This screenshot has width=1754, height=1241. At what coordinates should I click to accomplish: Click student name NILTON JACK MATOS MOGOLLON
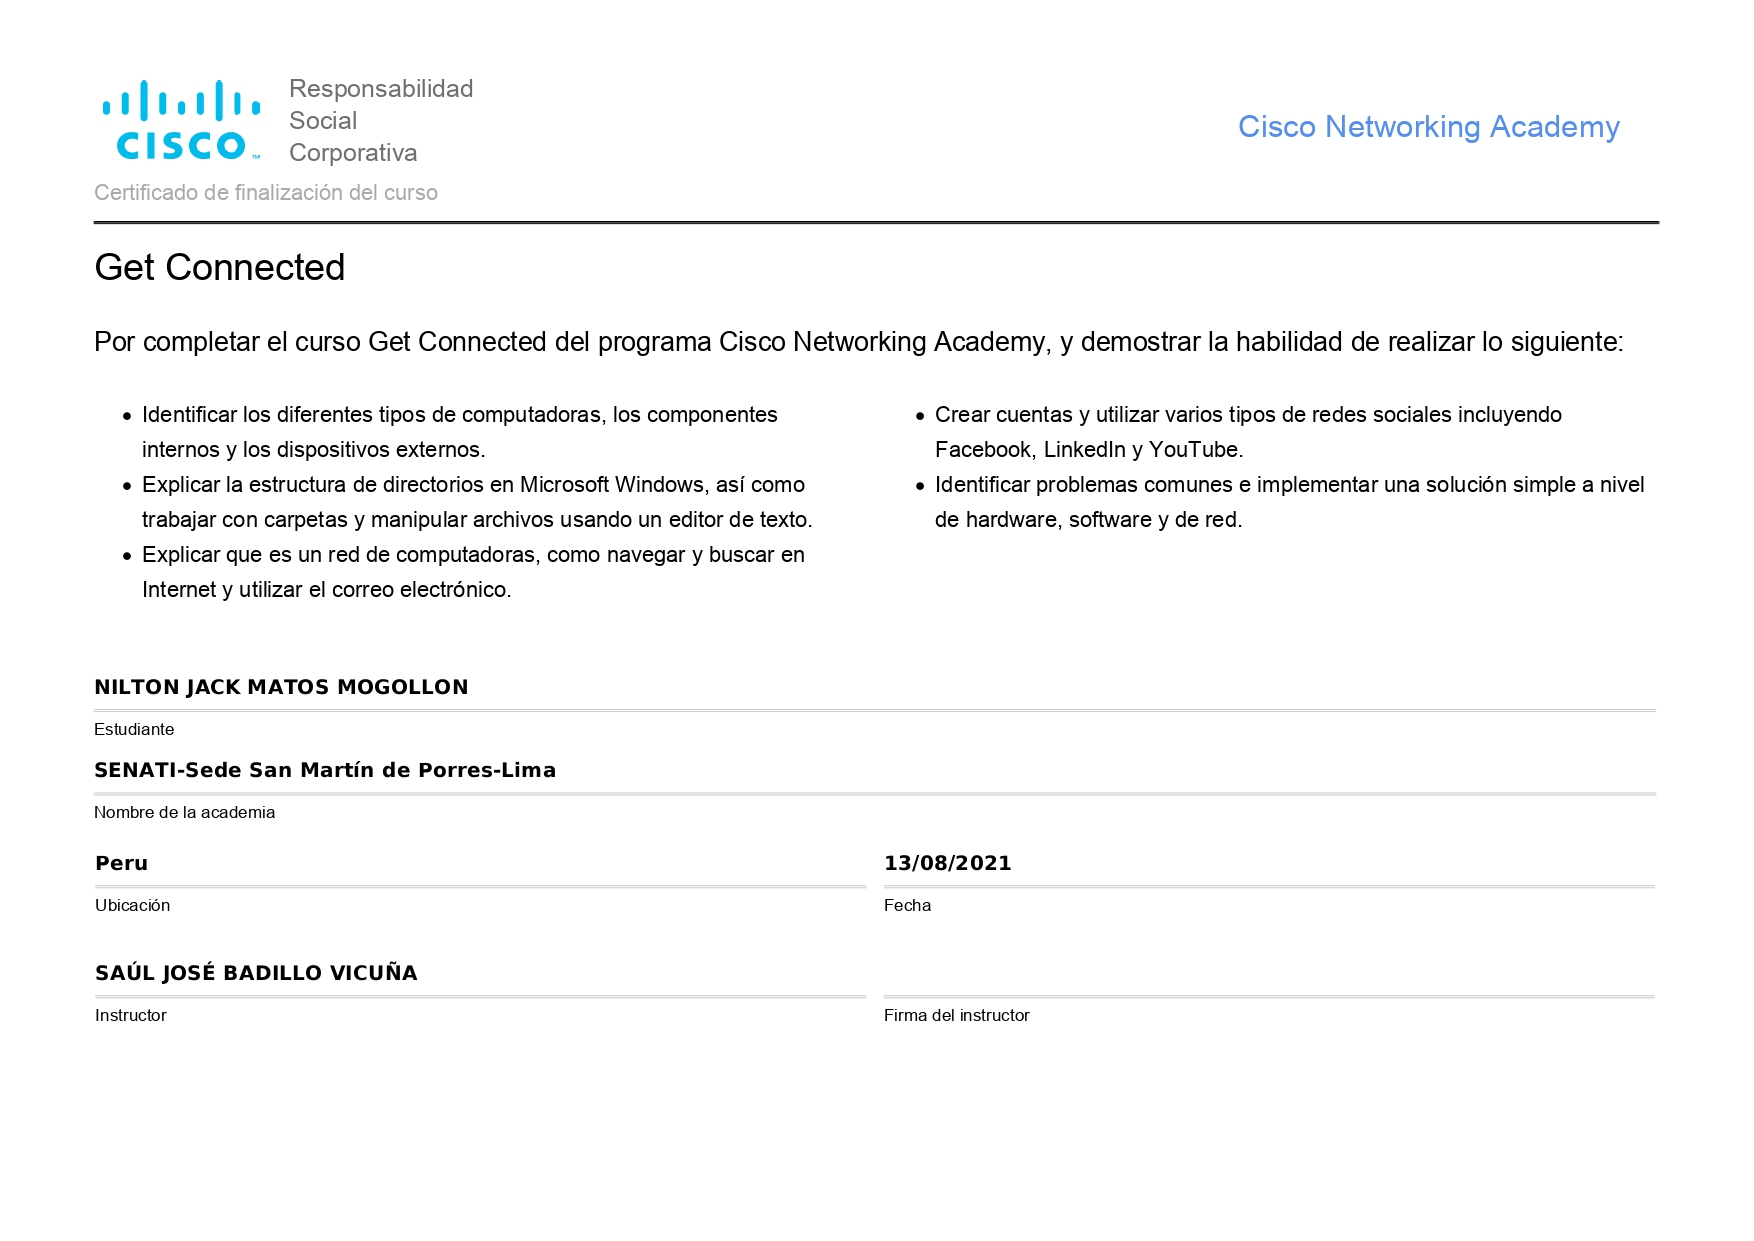(x=281, y=687)
